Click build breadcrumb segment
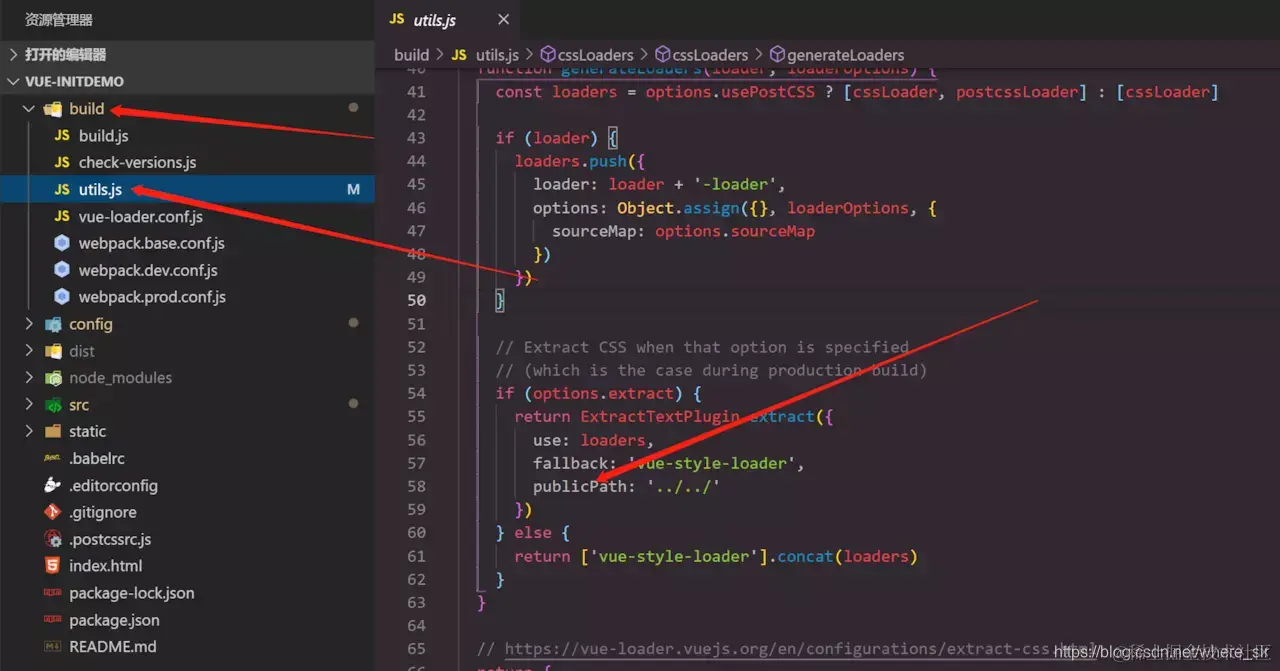1280x671 pixels. 411,55
